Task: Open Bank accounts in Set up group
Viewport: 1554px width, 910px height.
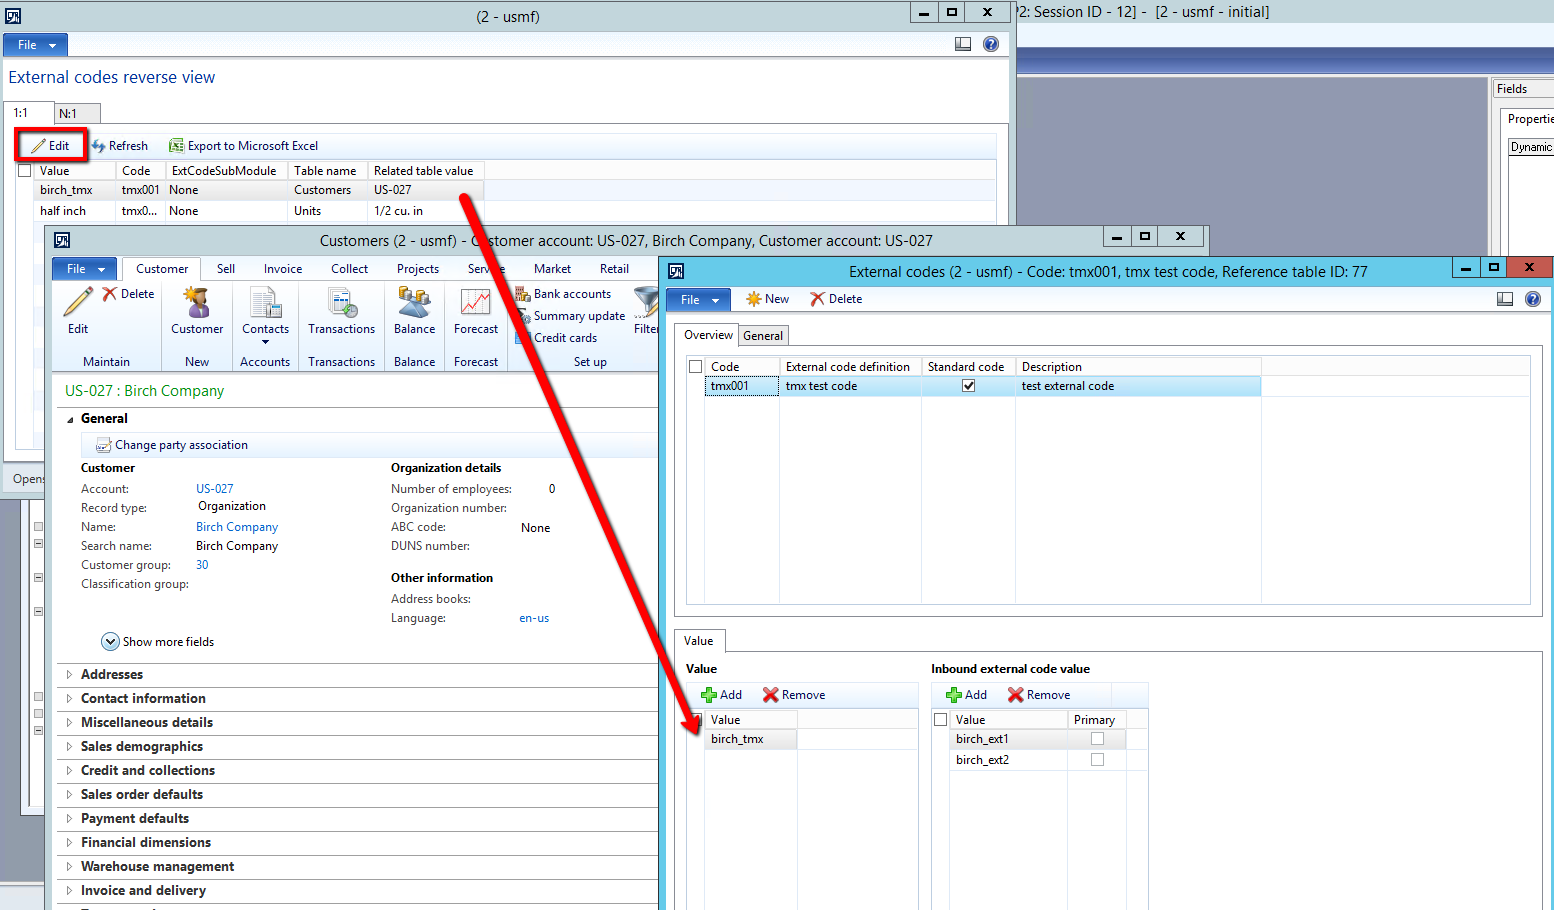Action: pos(563,294)
